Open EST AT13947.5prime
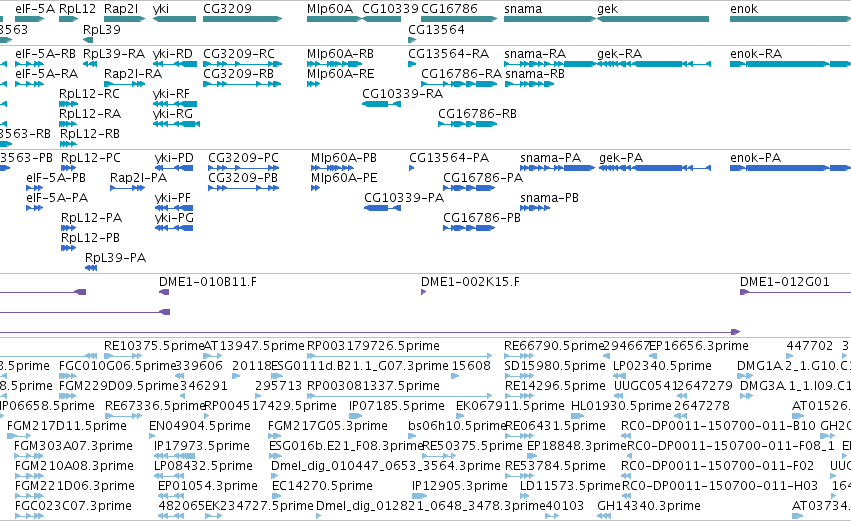Image resolution: width=851 pixels, height=521 pixels. click(x=254, y=346)
